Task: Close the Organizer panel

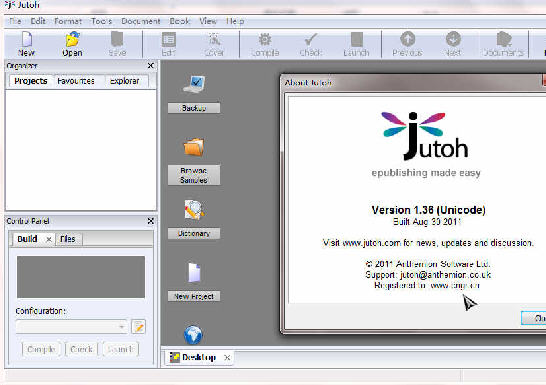Action: pyautogui.click(x=150, y=65)
